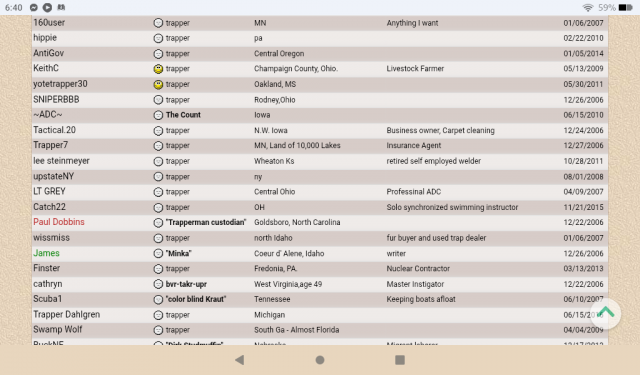Select "Keeping boats afloat" occupation text
This screenshot has height=375, width=640.
pos(421,299)
